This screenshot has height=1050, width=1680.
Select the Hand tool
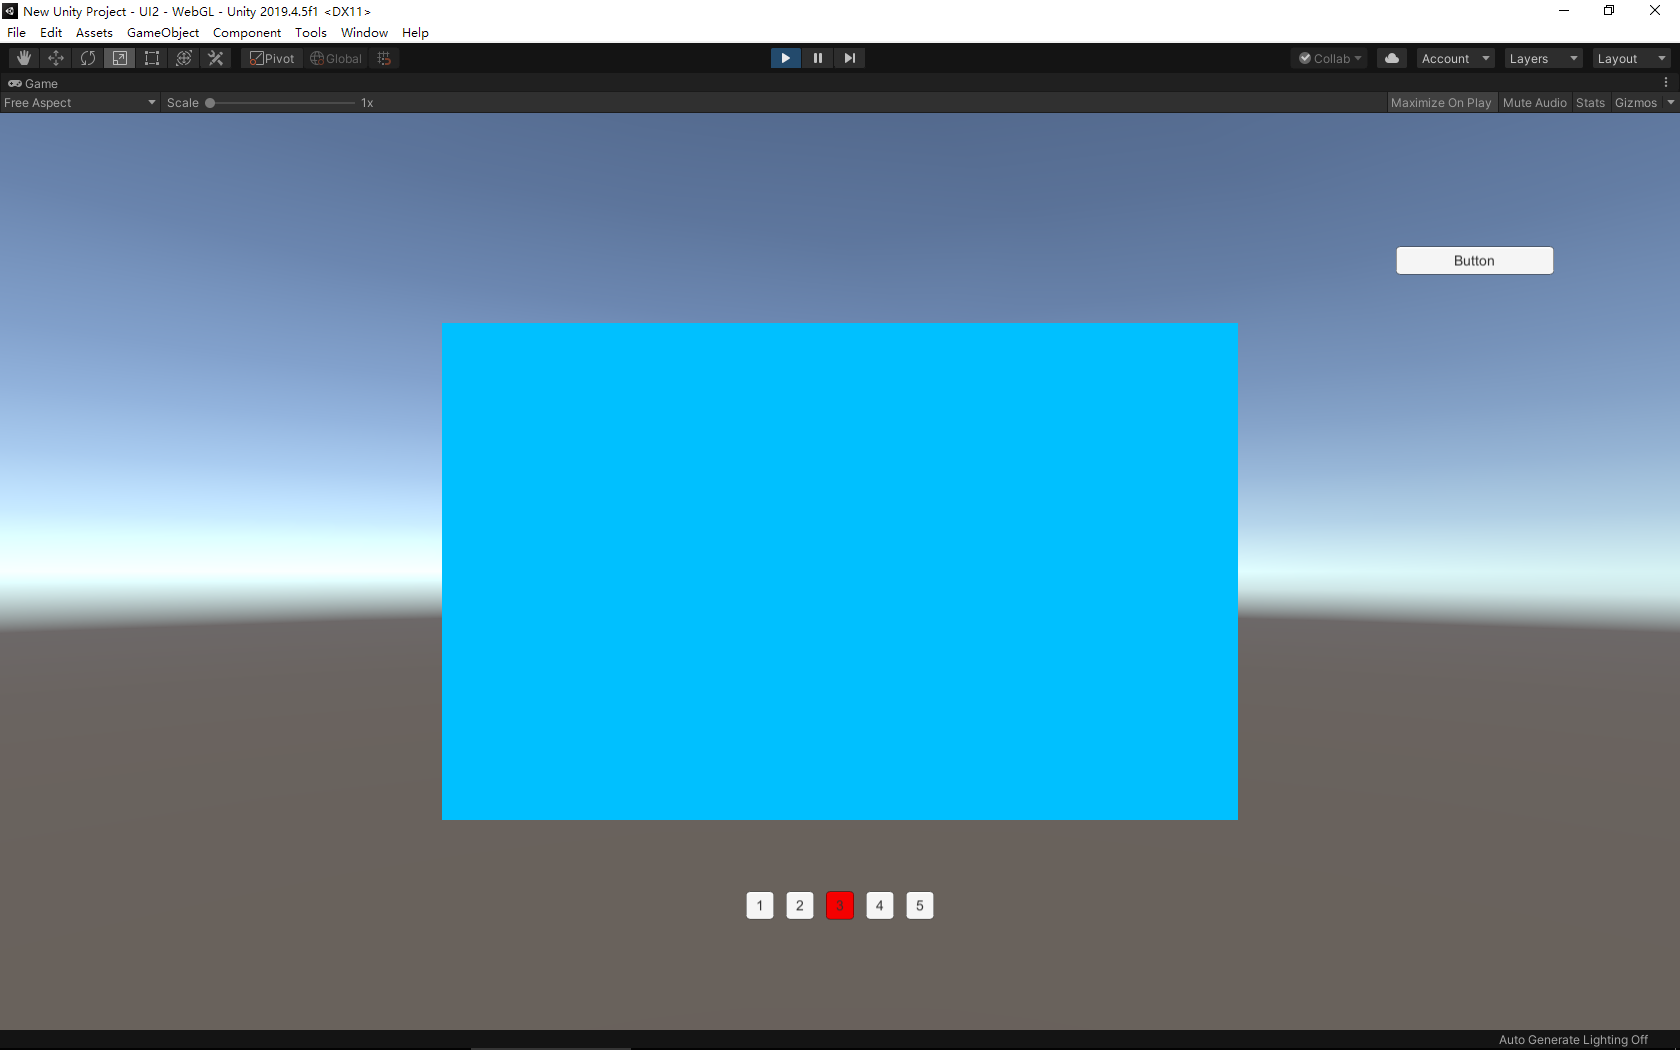click(x=23, y=58)
